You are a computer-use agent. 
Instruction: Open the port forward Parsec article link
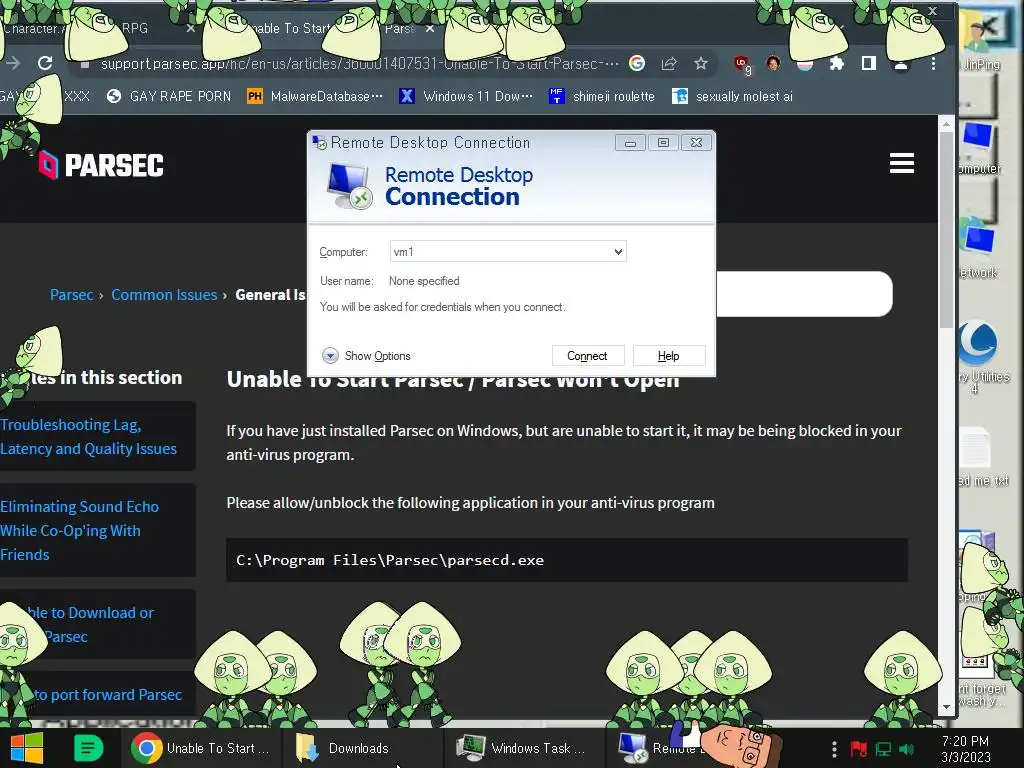click(x=107, y=694)
